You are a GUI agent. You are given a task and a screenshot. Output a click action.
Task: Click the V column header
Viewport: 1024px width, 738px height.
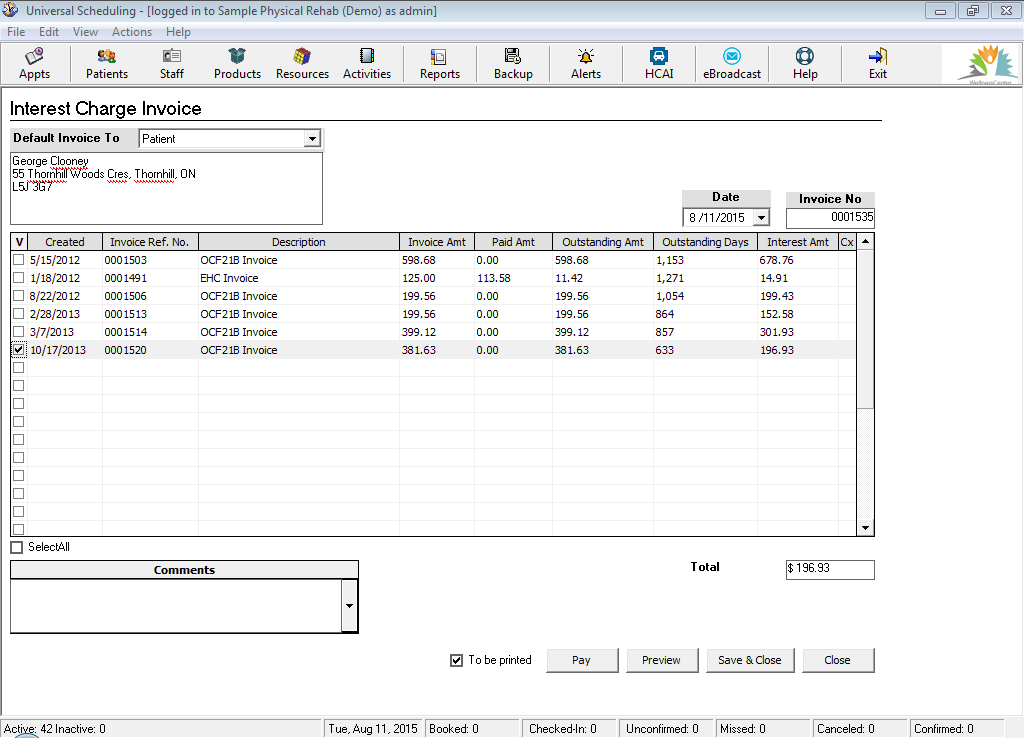pyautogui.click(x=19, y=242)
